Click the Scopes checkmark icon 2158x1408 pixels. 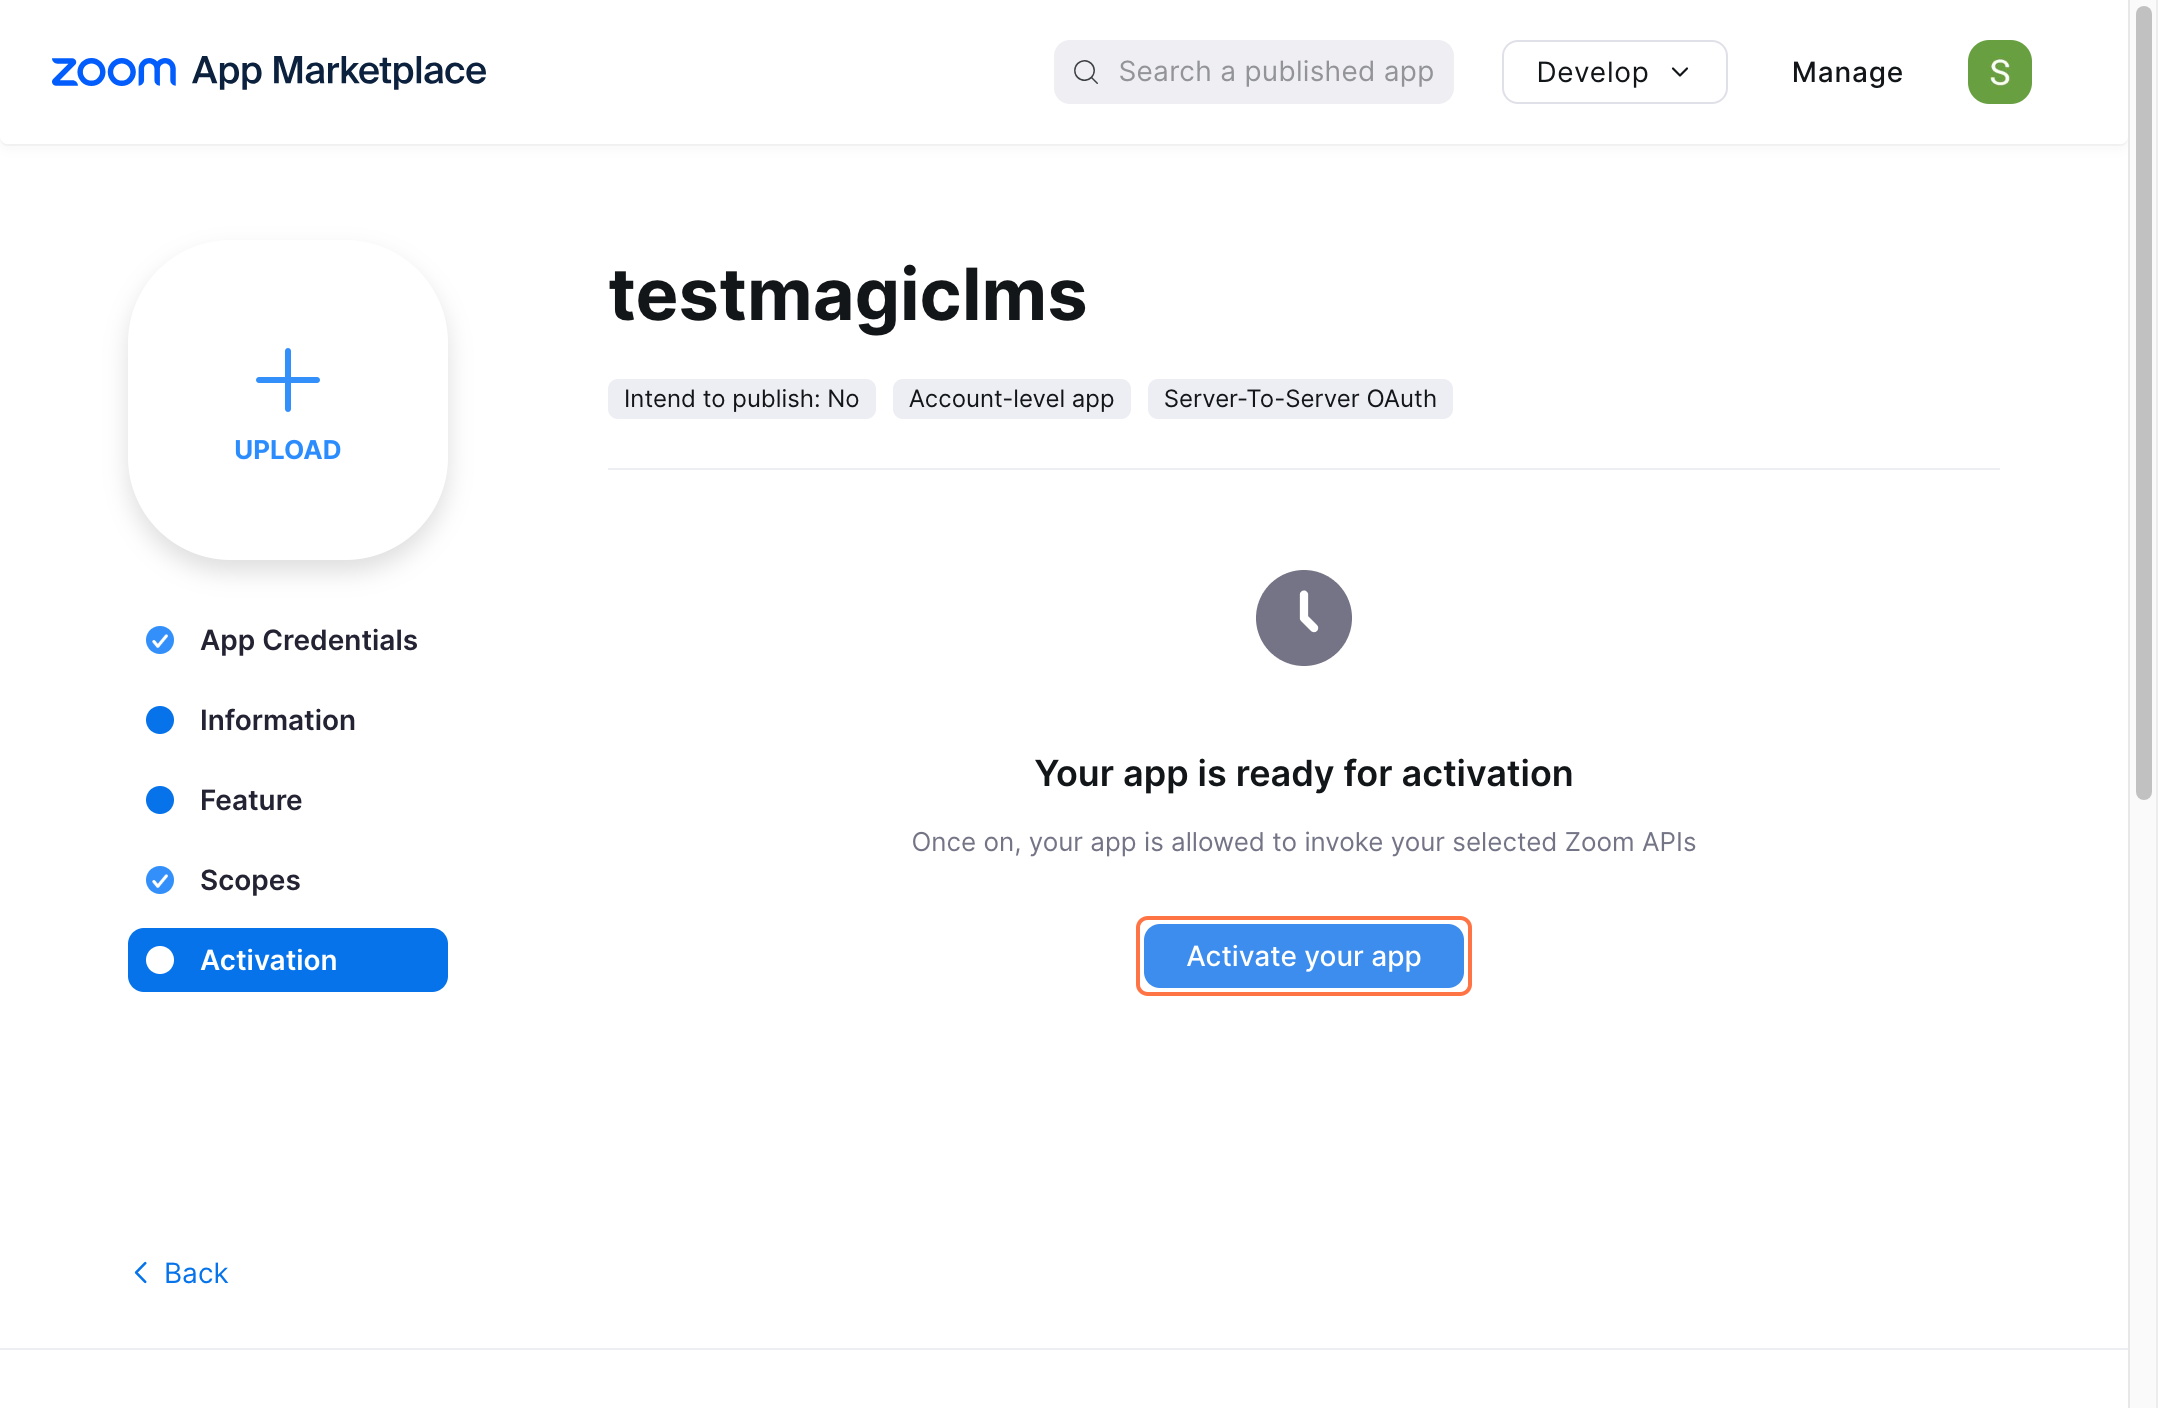click(160, 880)
